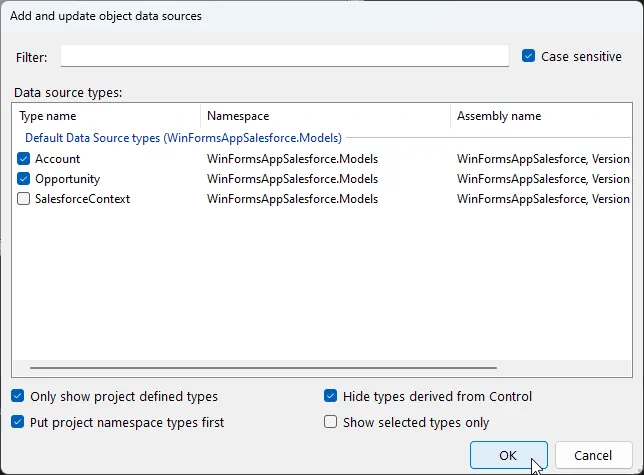644x475 pixels.
Task: Click inside the Filter text field
Action: tap(285, 56)
